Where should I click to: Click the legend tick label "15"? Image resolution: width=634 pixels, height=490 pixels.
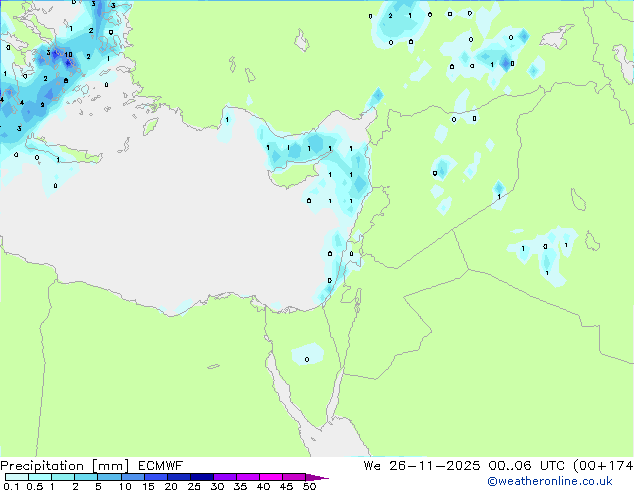148,486
